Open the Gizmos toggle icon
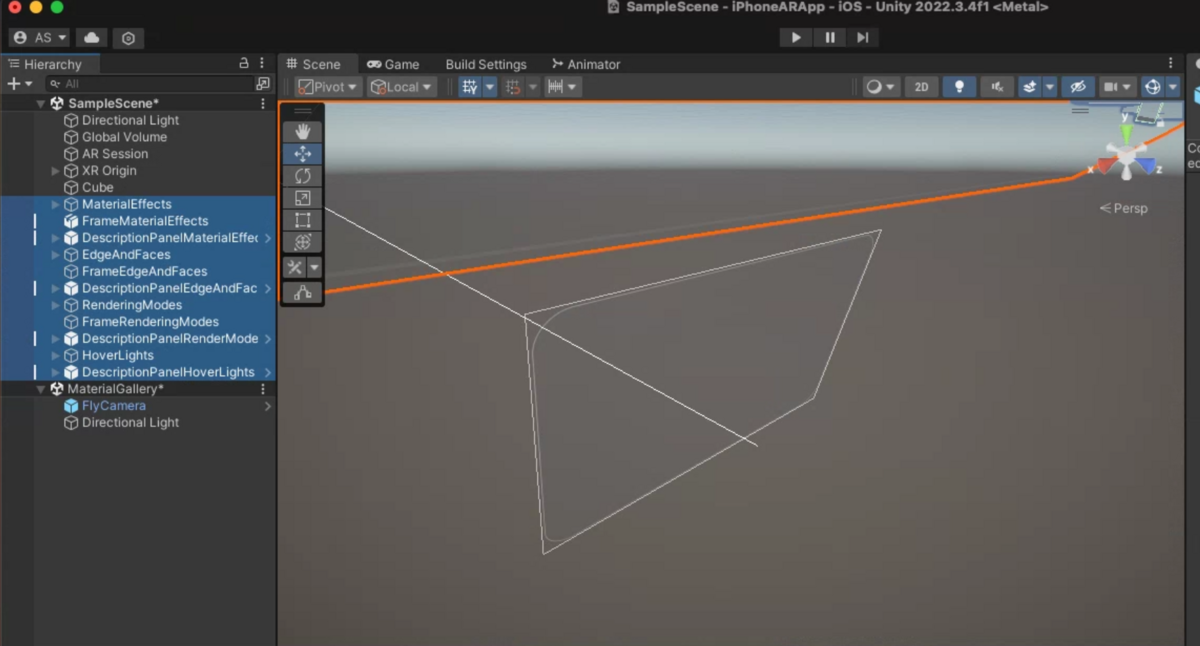 pos(1152,87)
